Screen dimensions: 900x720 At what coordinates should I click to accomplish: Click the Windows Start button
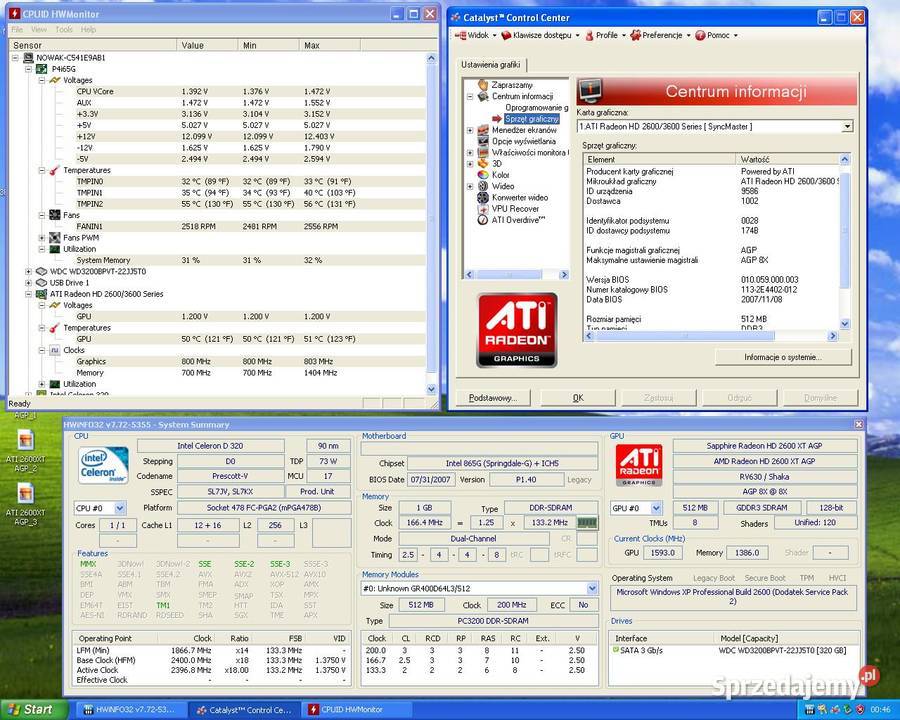[x=32, y=709]
